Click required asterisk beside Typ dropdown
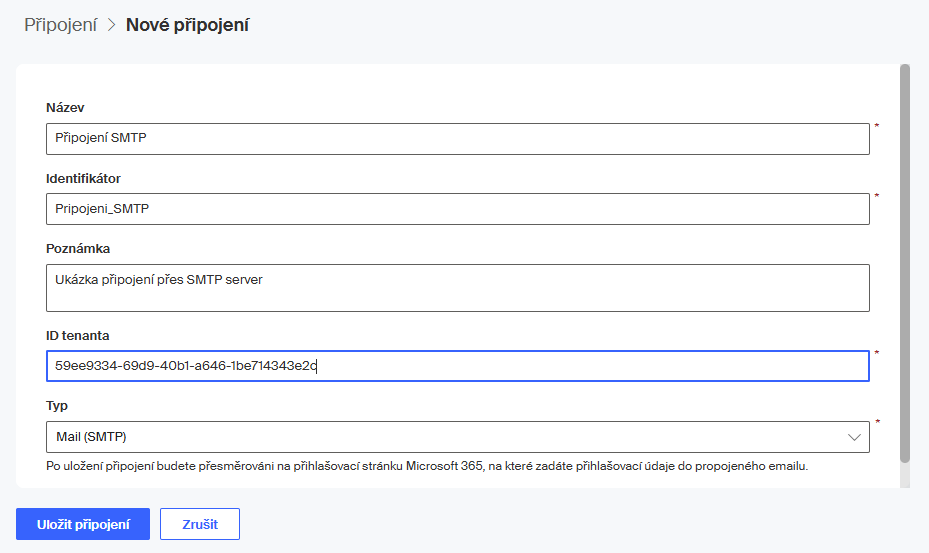The image size is (929, 553). tap(877, 424)
